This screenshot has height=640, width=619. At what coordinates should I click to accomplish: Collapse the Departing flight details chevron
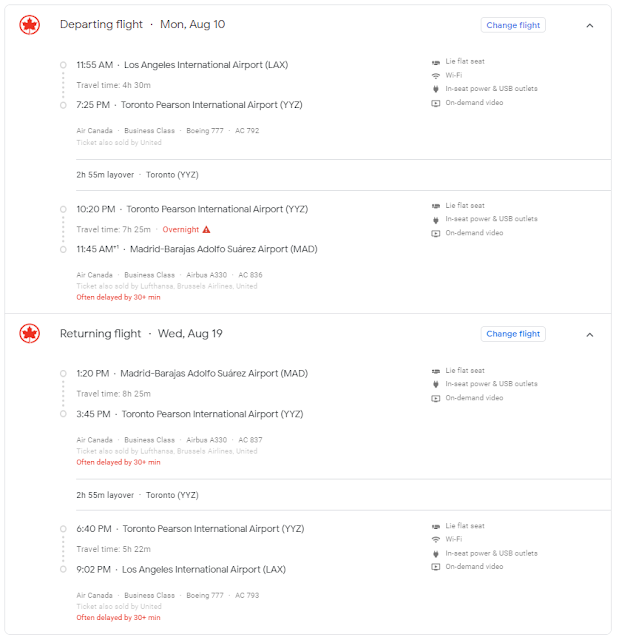[590, 25]
